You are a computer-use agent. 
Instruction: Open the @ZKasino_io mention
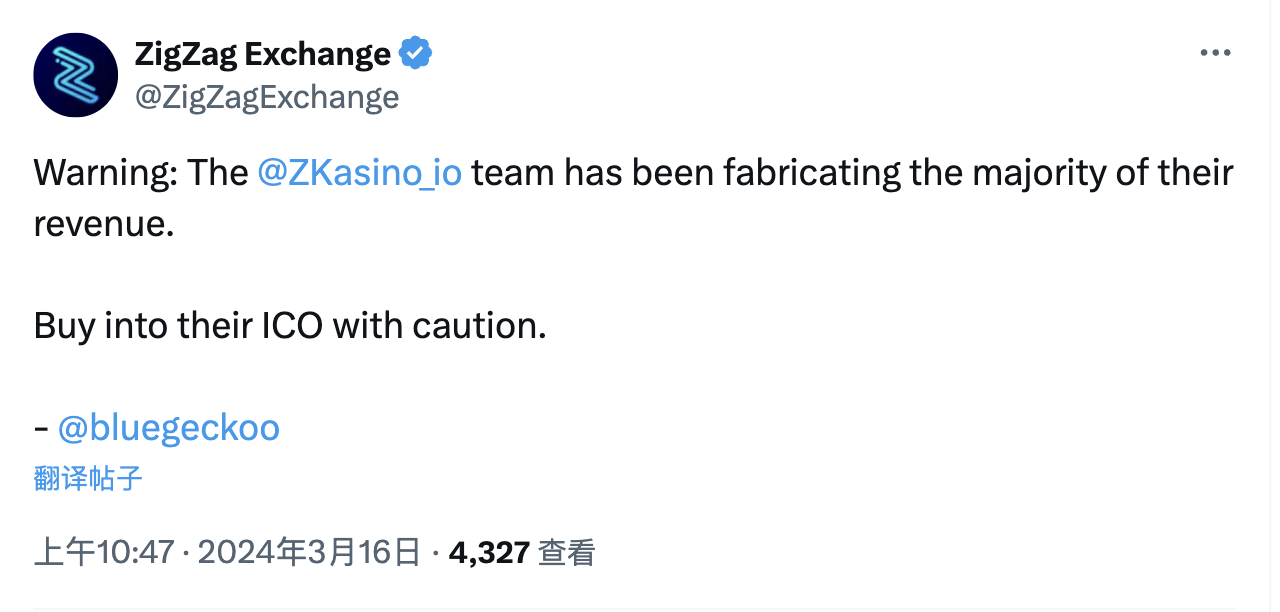tap(360, 173)
